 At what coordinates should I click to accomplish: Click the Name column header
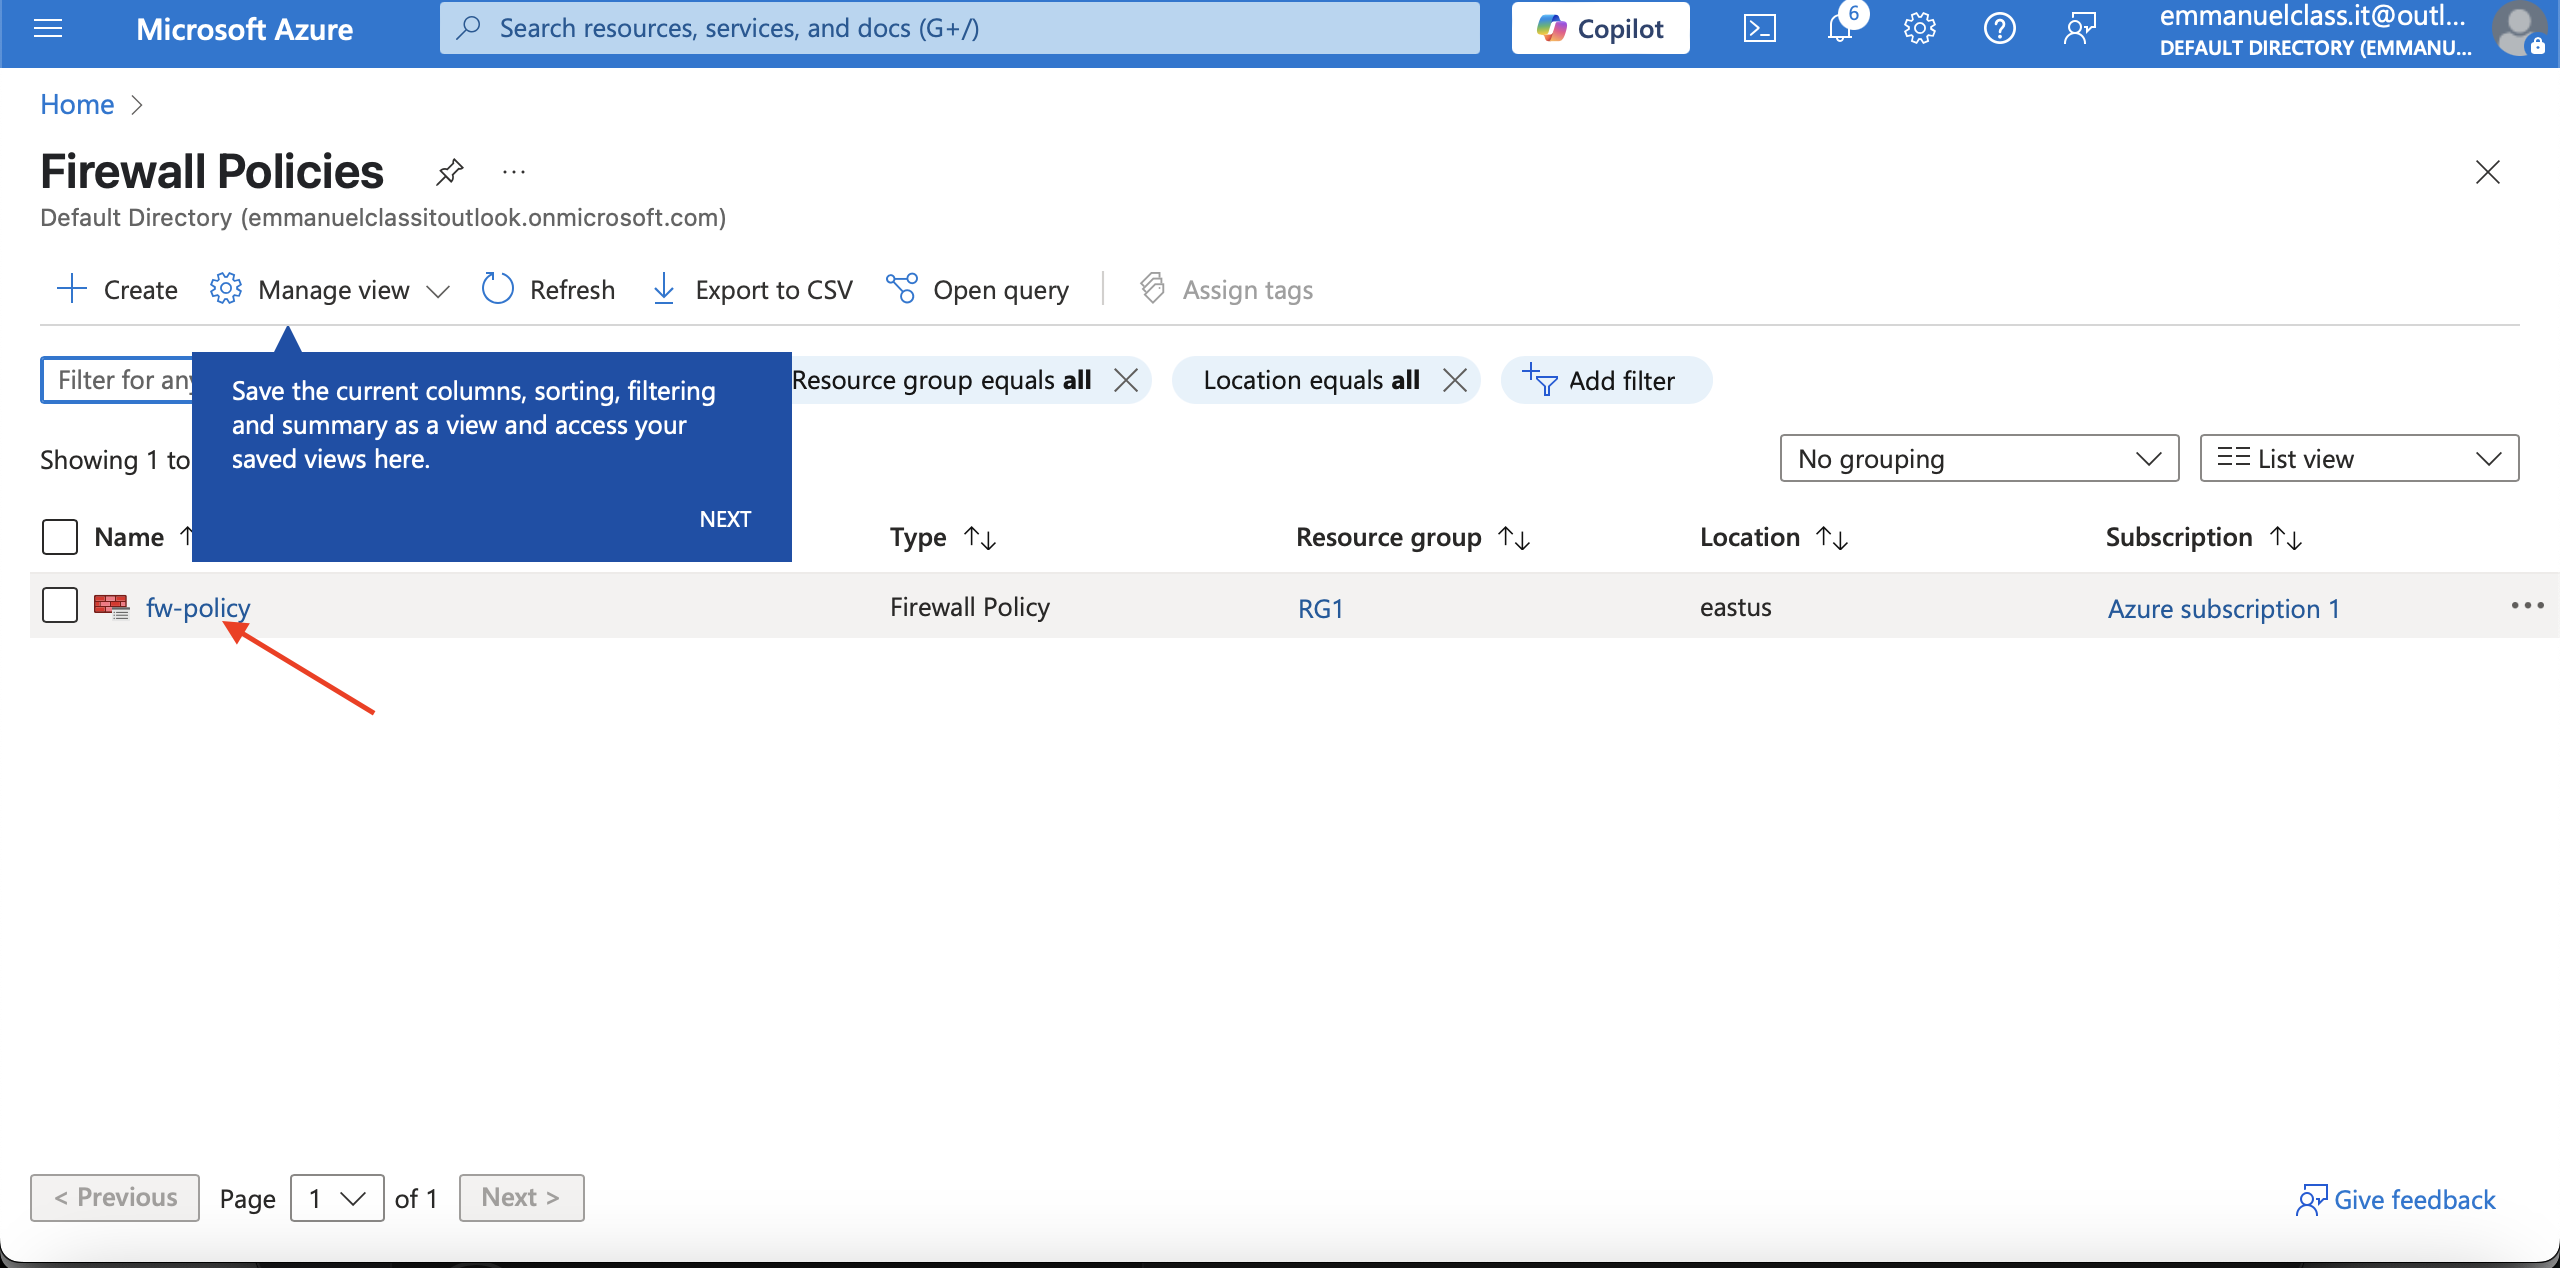(x=129, y=537)
